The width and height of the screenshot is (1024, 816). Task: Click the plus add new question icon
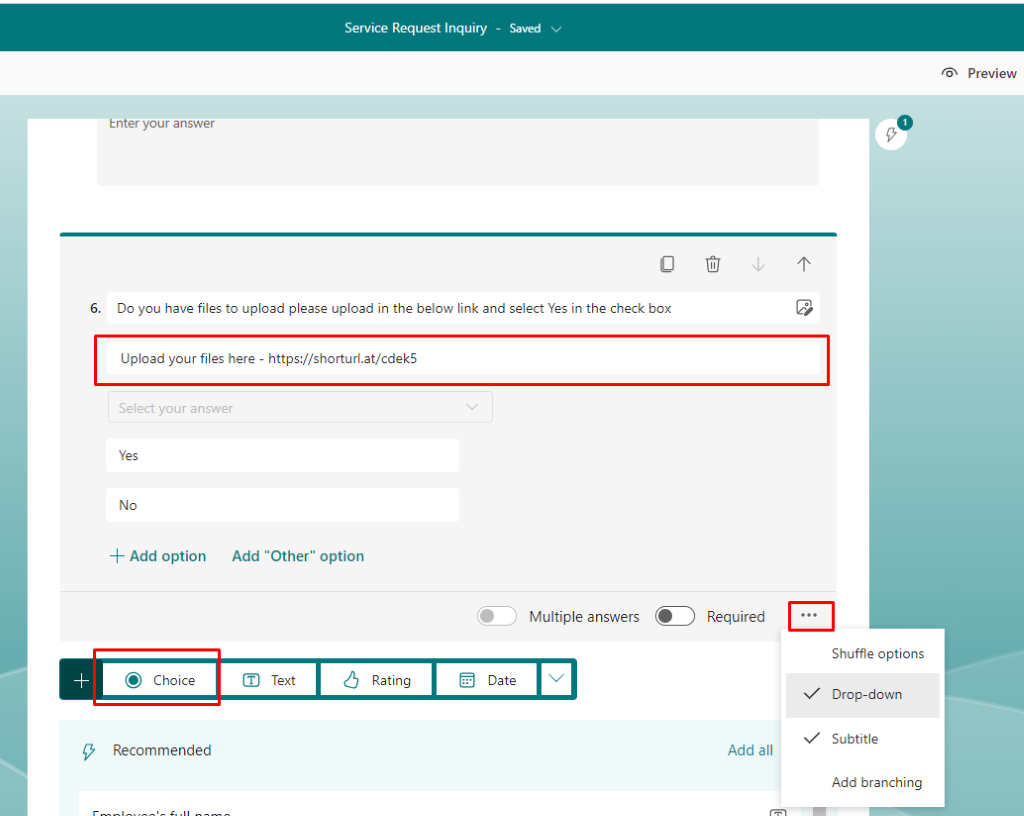tap(81, 680)
